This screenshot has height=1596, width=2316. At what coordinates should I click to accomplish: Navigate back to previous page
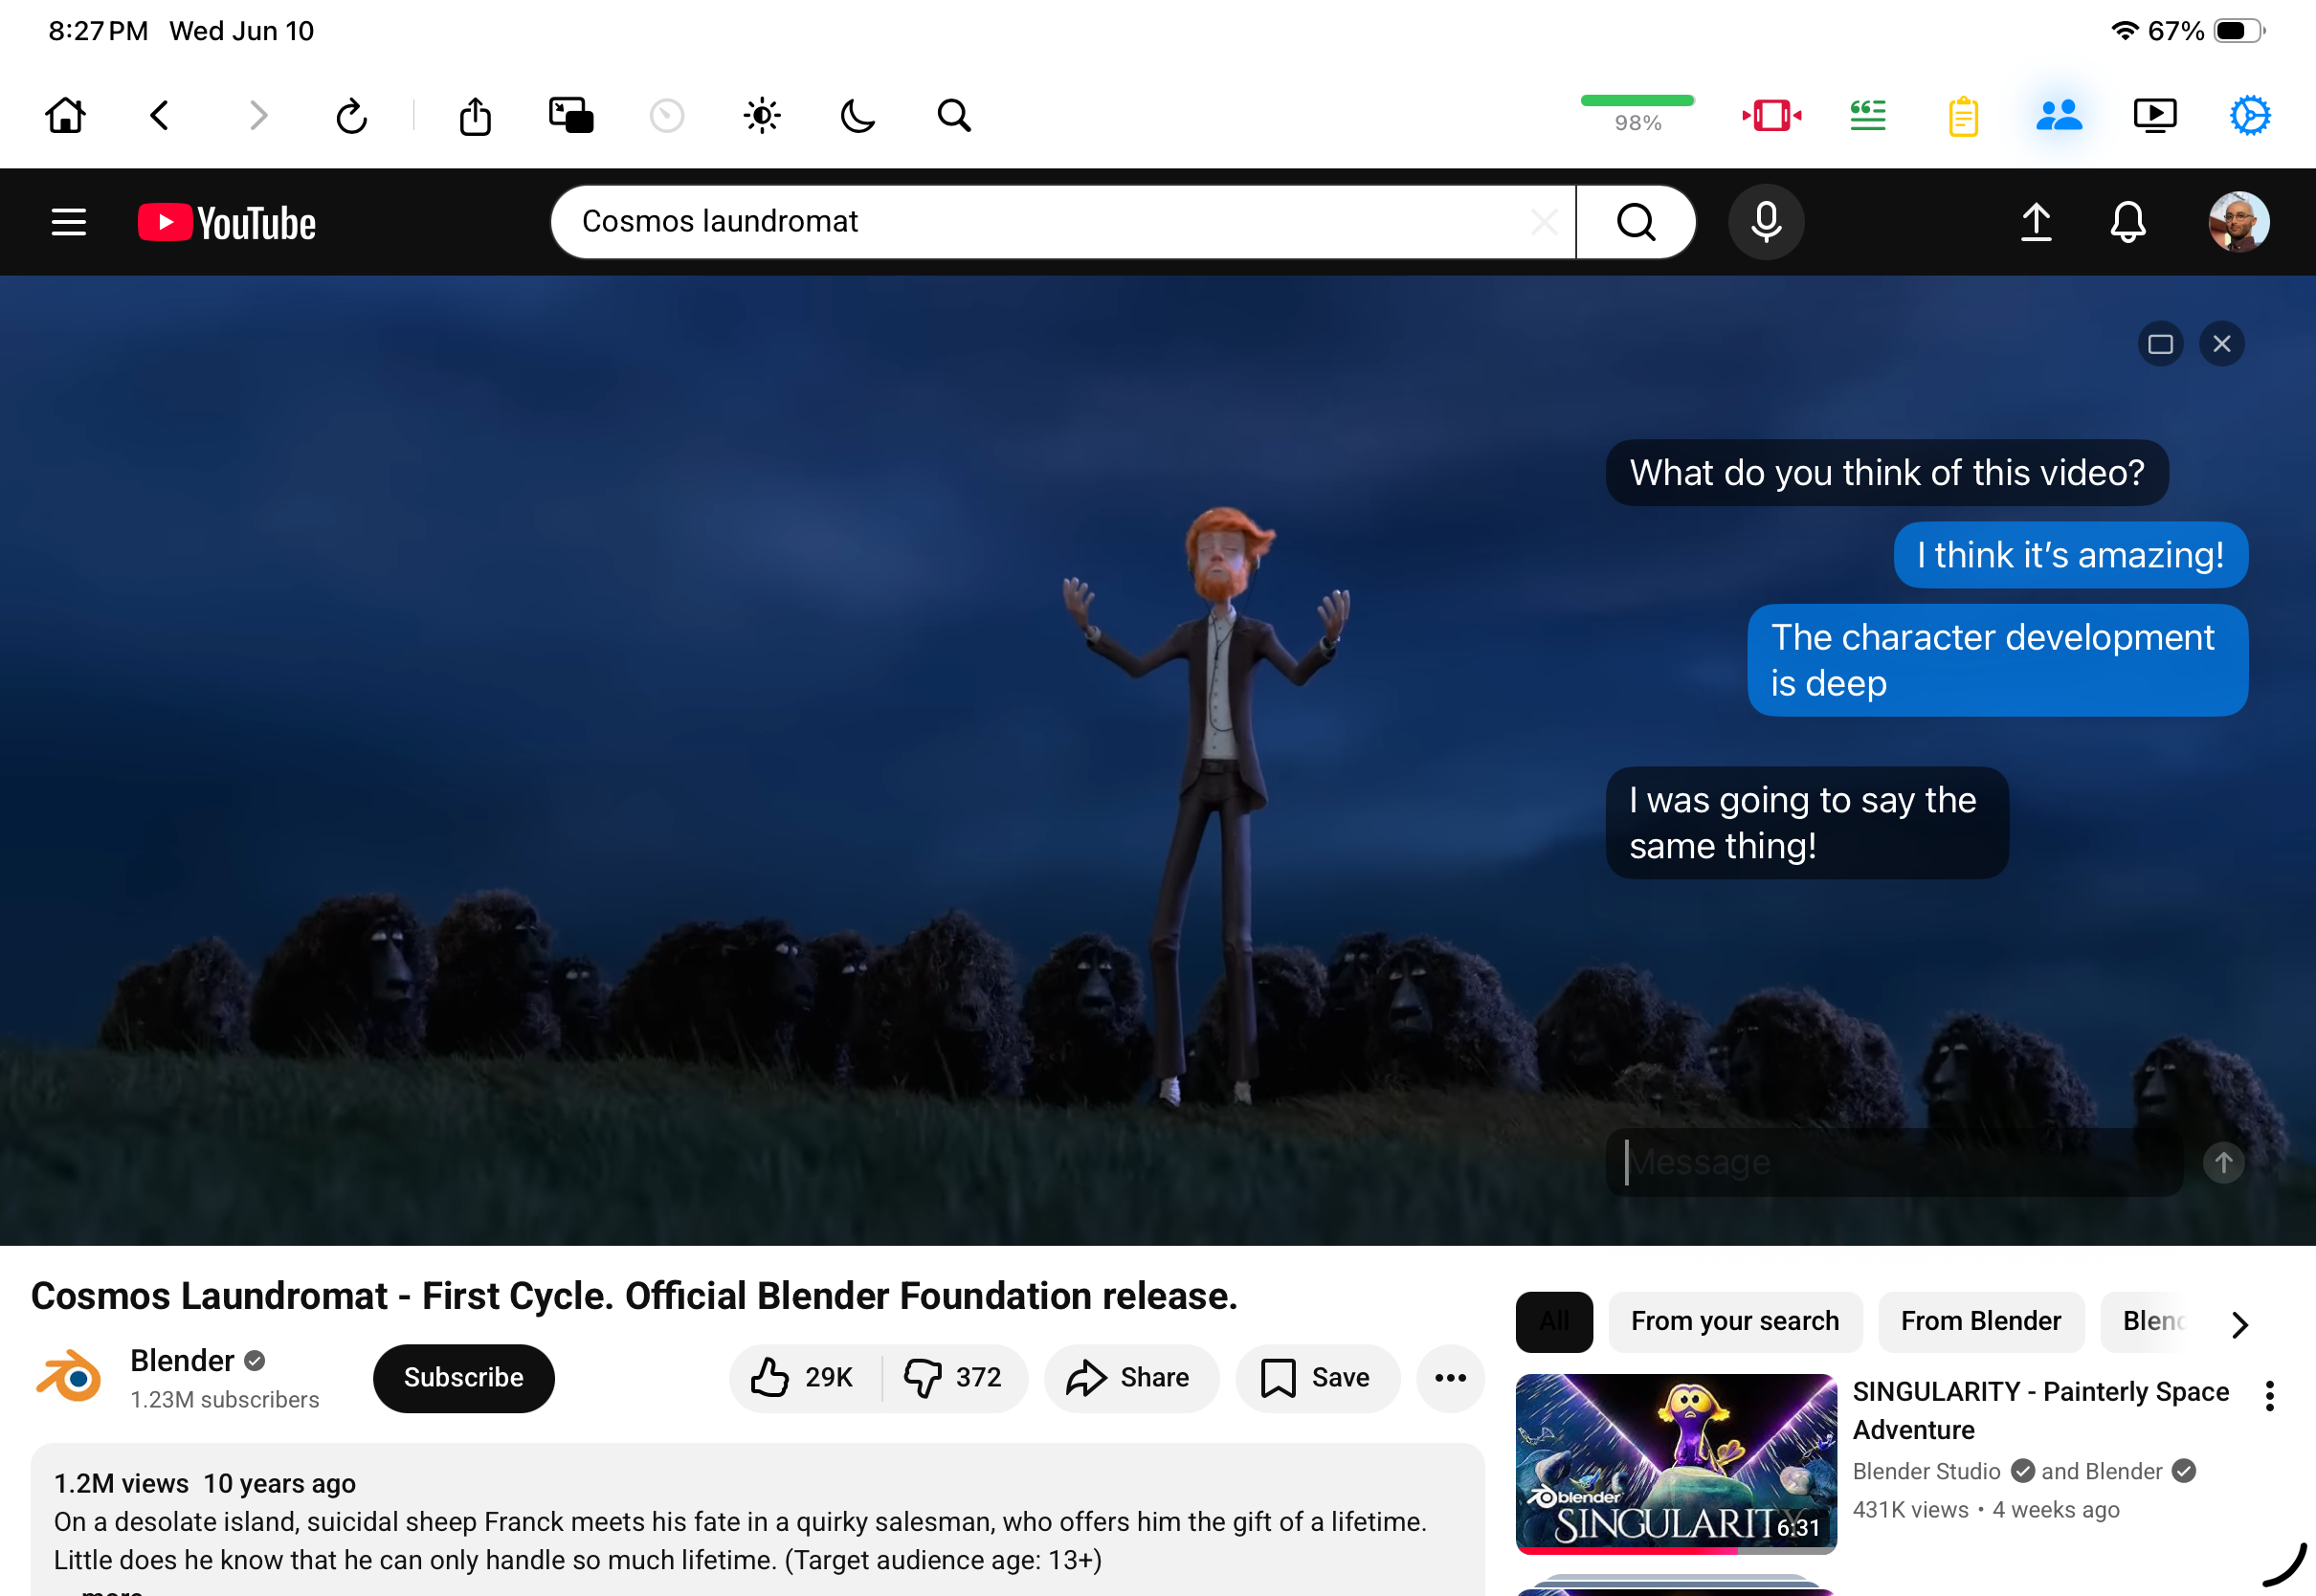[159, 116]
